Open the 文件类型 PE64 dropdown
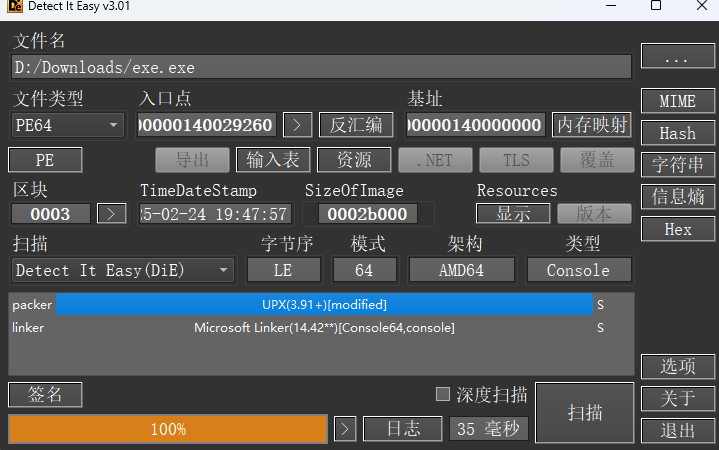Screen dimensions: 719x450 [x=67, y=125]
